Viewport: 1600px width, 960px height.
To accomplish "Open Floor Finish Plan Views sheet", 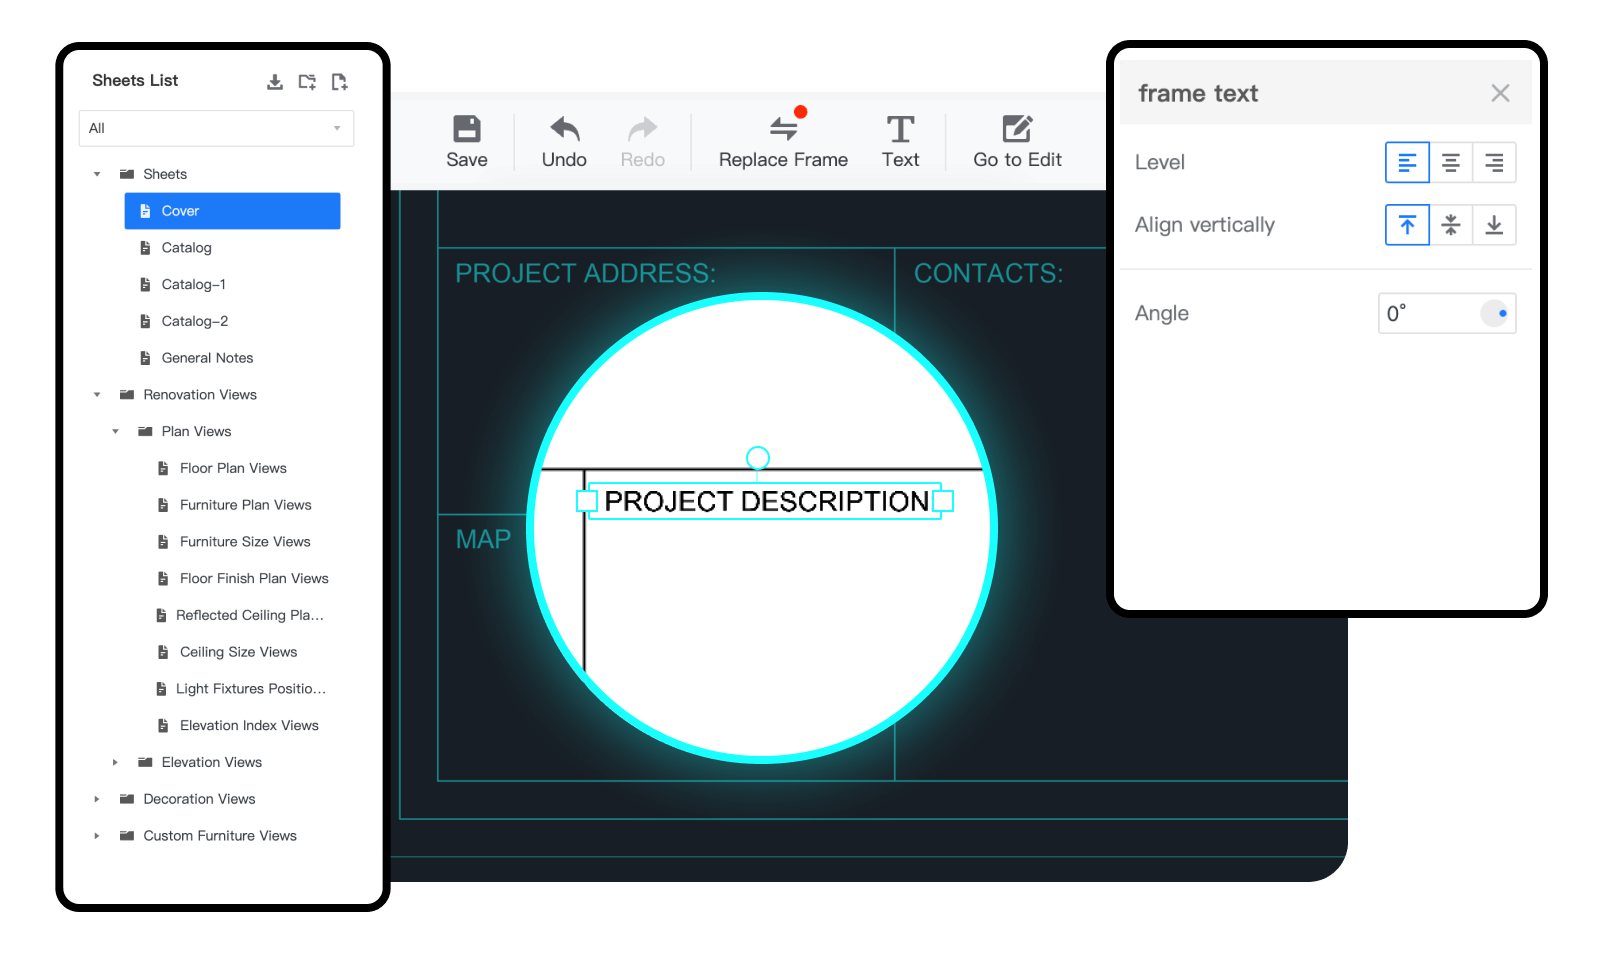I will (x=254, y=578).
